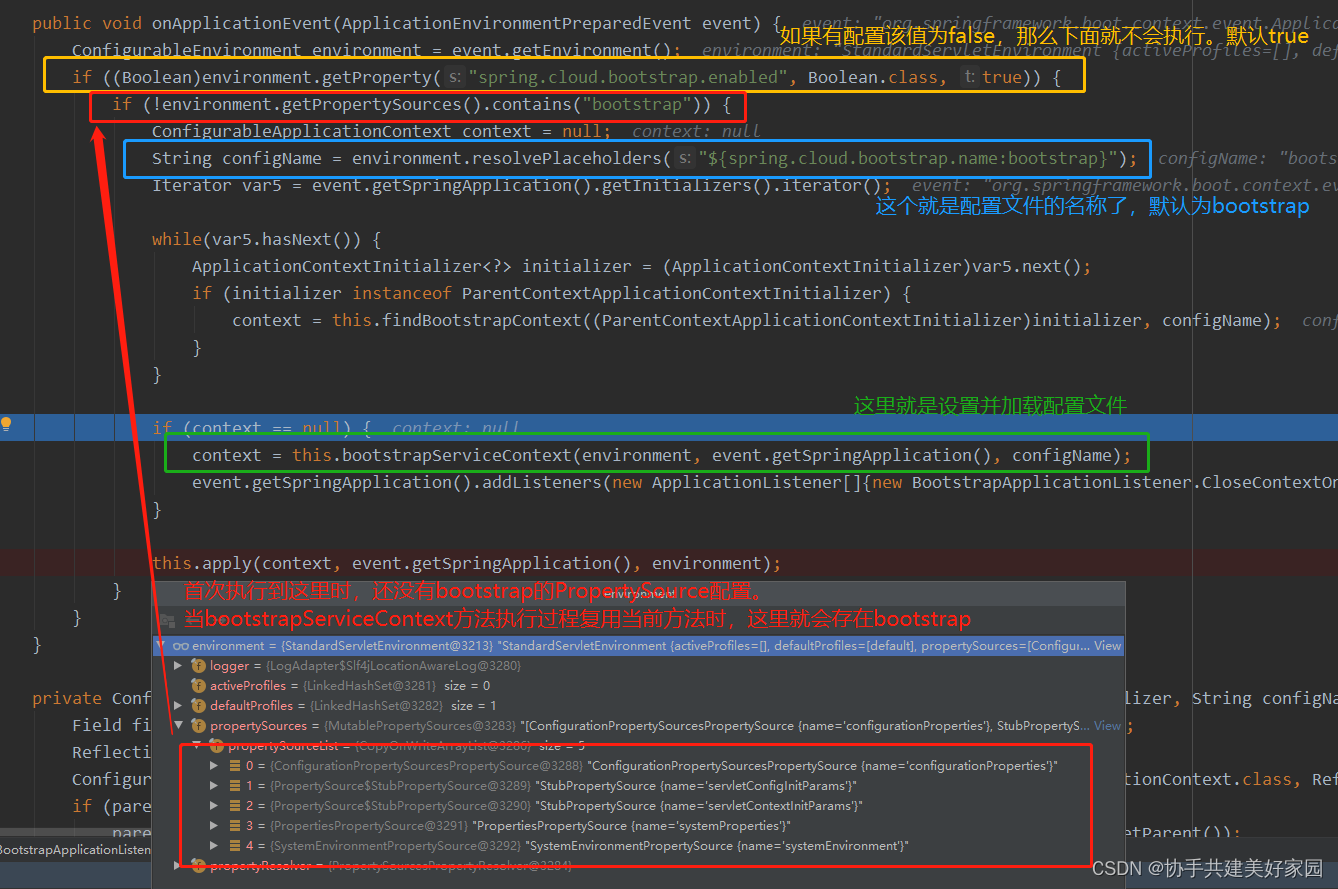Expand entry 4 systemEnvironment

(x=215, y=846)
